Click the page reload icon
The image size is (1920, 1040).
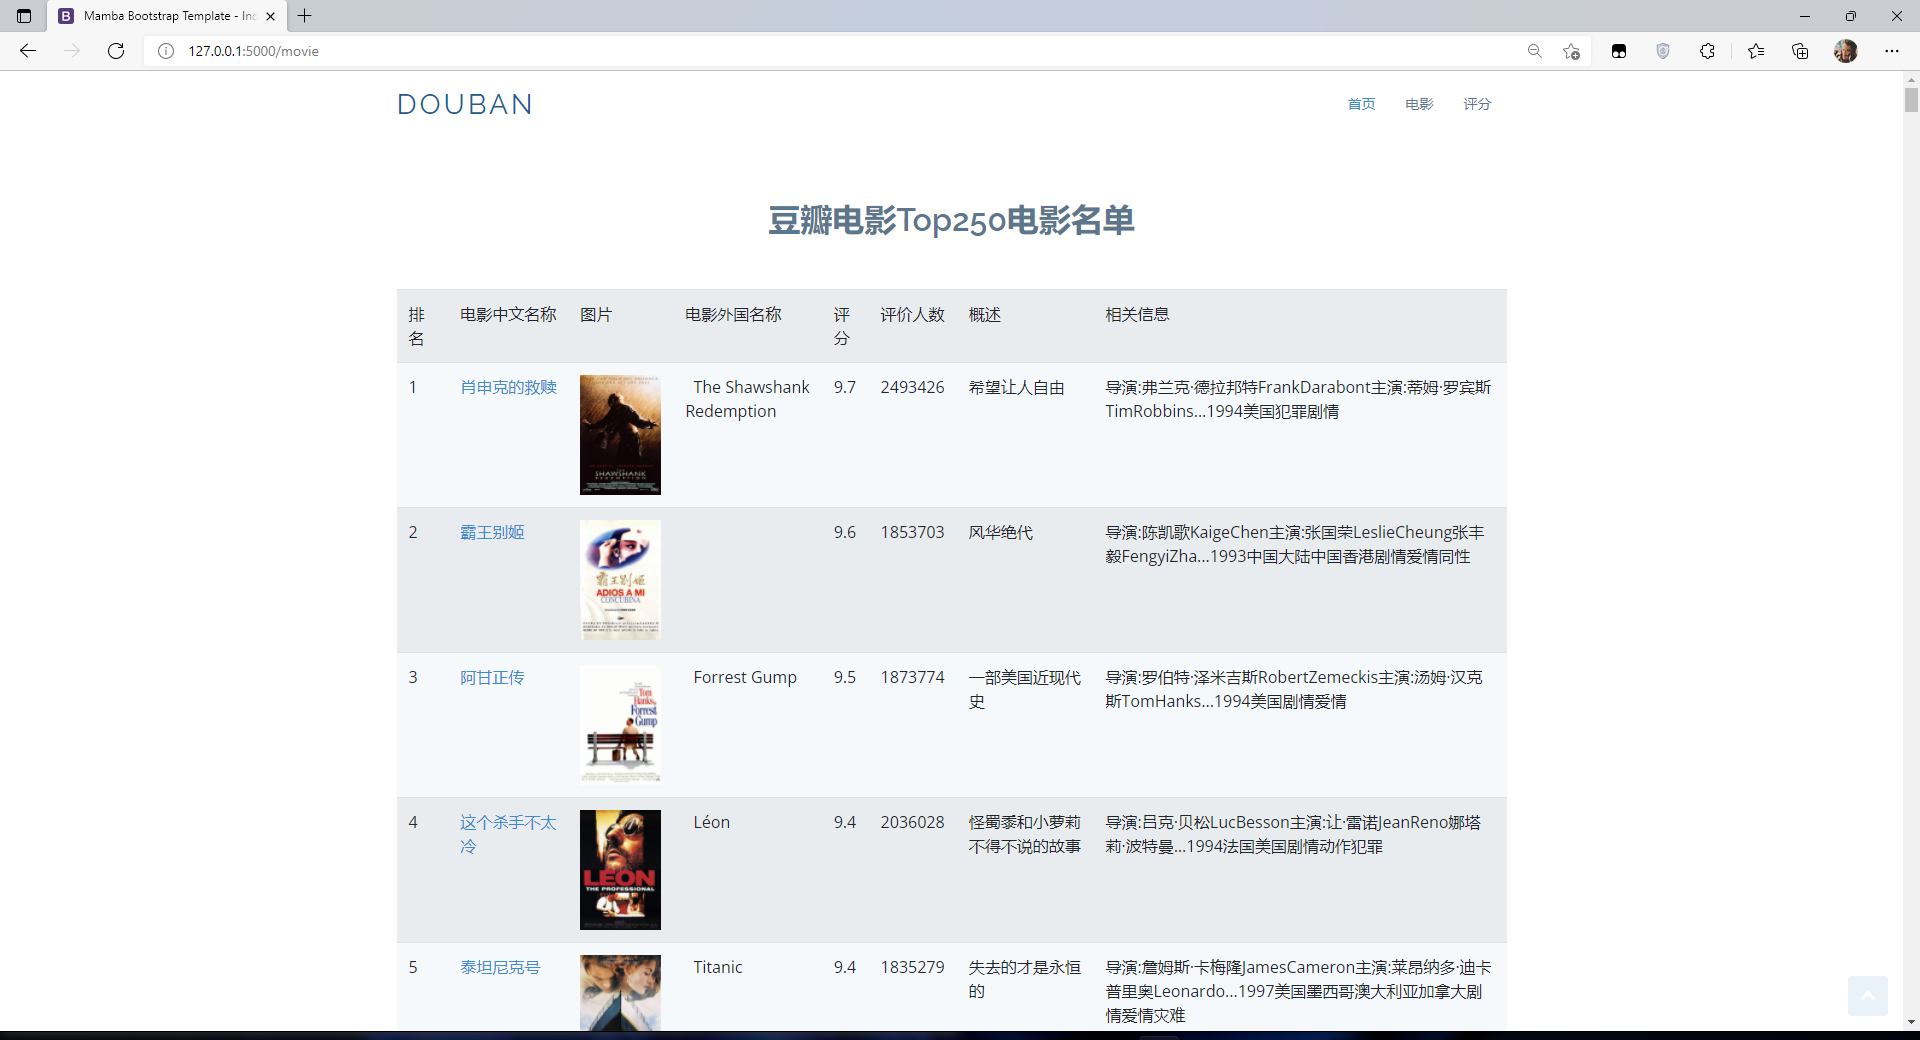[x=115, y=51]
